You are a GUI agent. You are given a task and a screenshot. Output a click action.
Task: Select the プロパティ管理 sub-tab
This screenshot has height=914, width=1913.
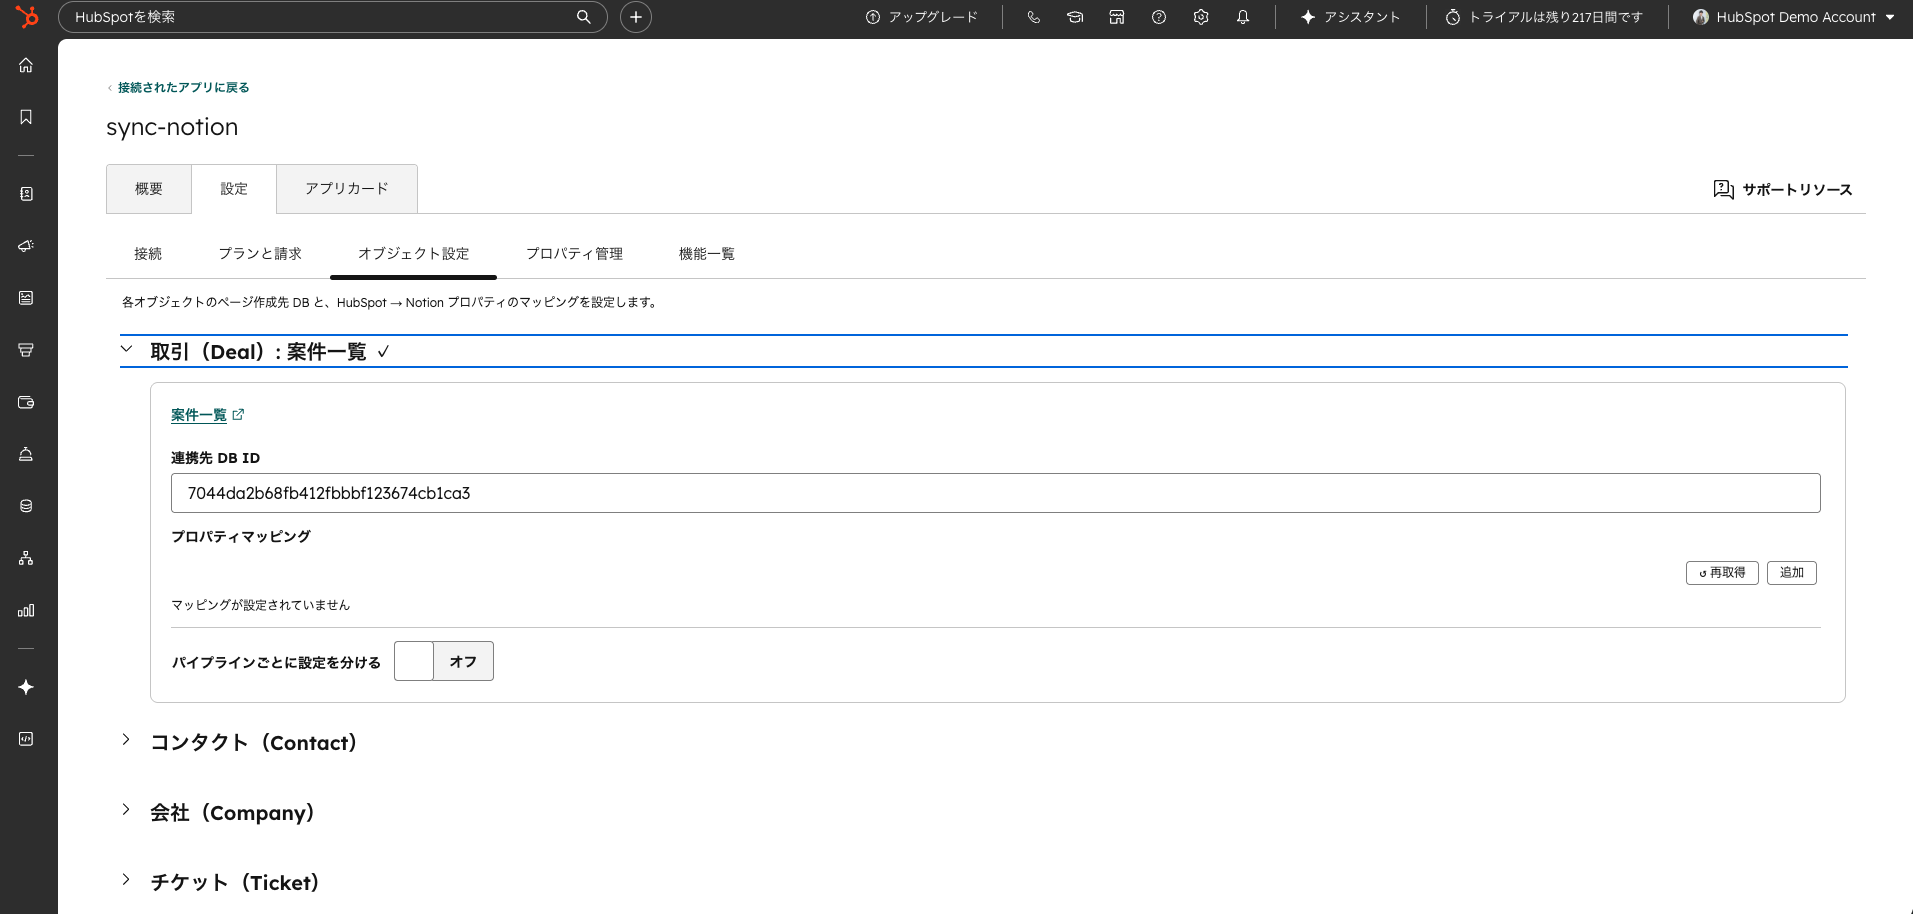coord(574,254)
